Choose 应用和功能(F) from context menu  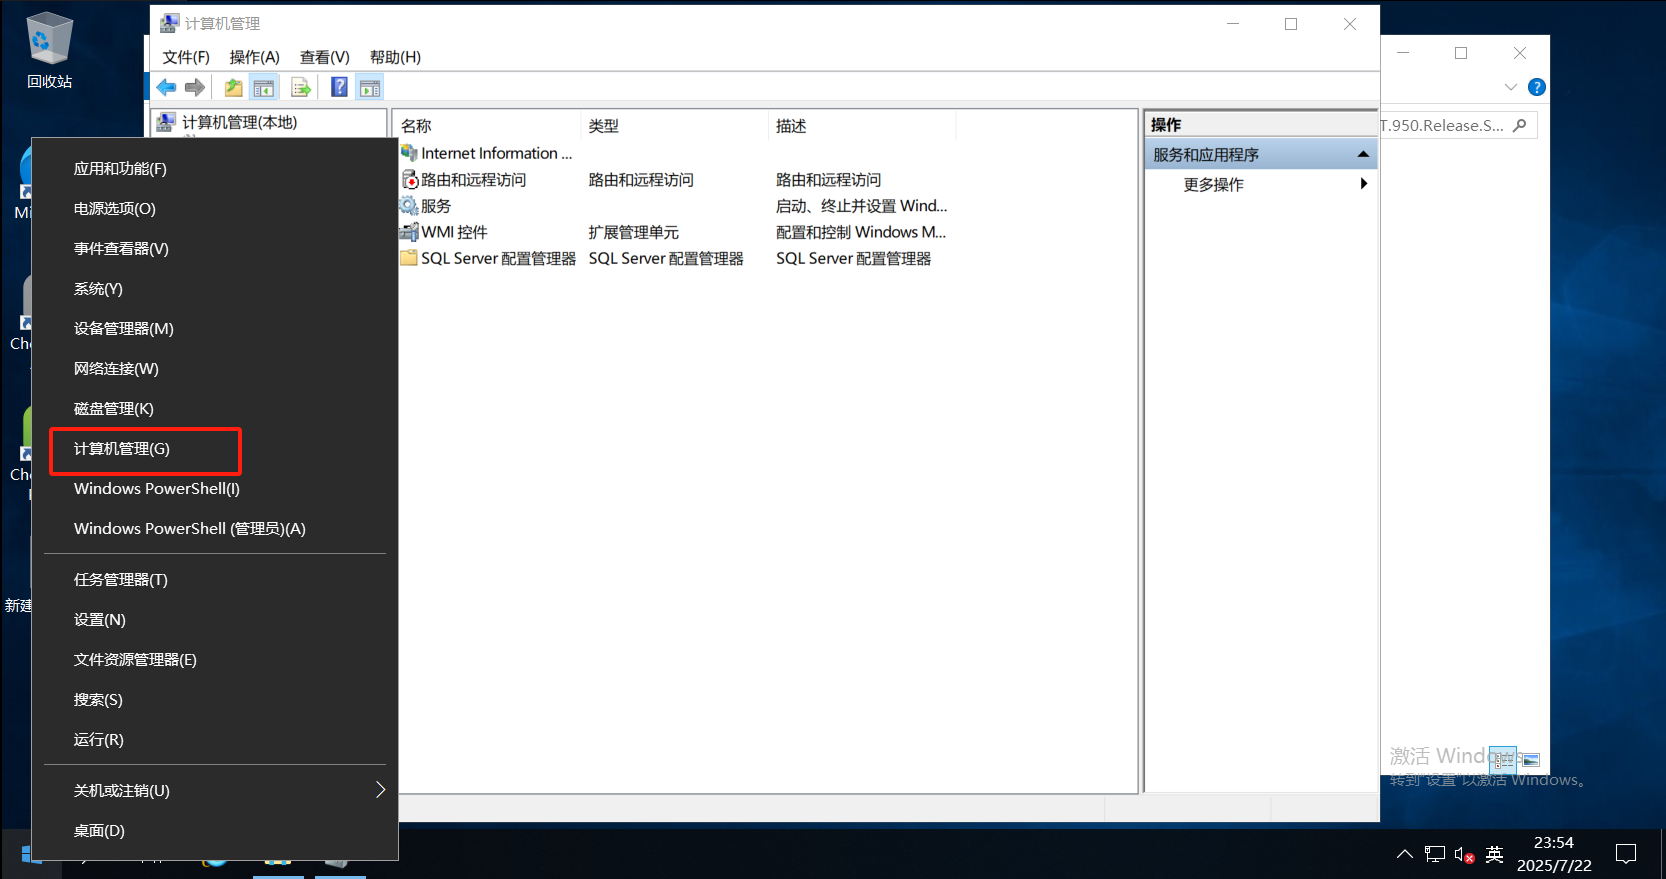coord(215,168)
